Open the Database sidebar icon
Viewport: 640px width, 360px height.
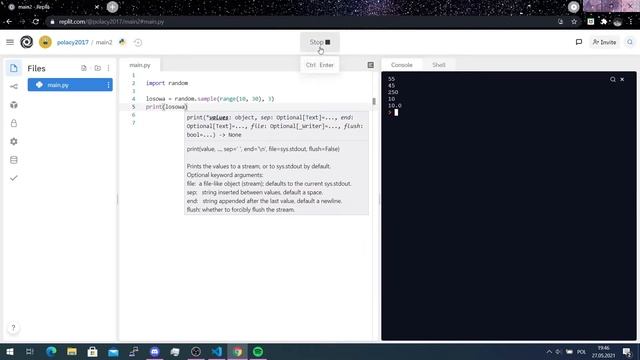[x=13, y=160]
